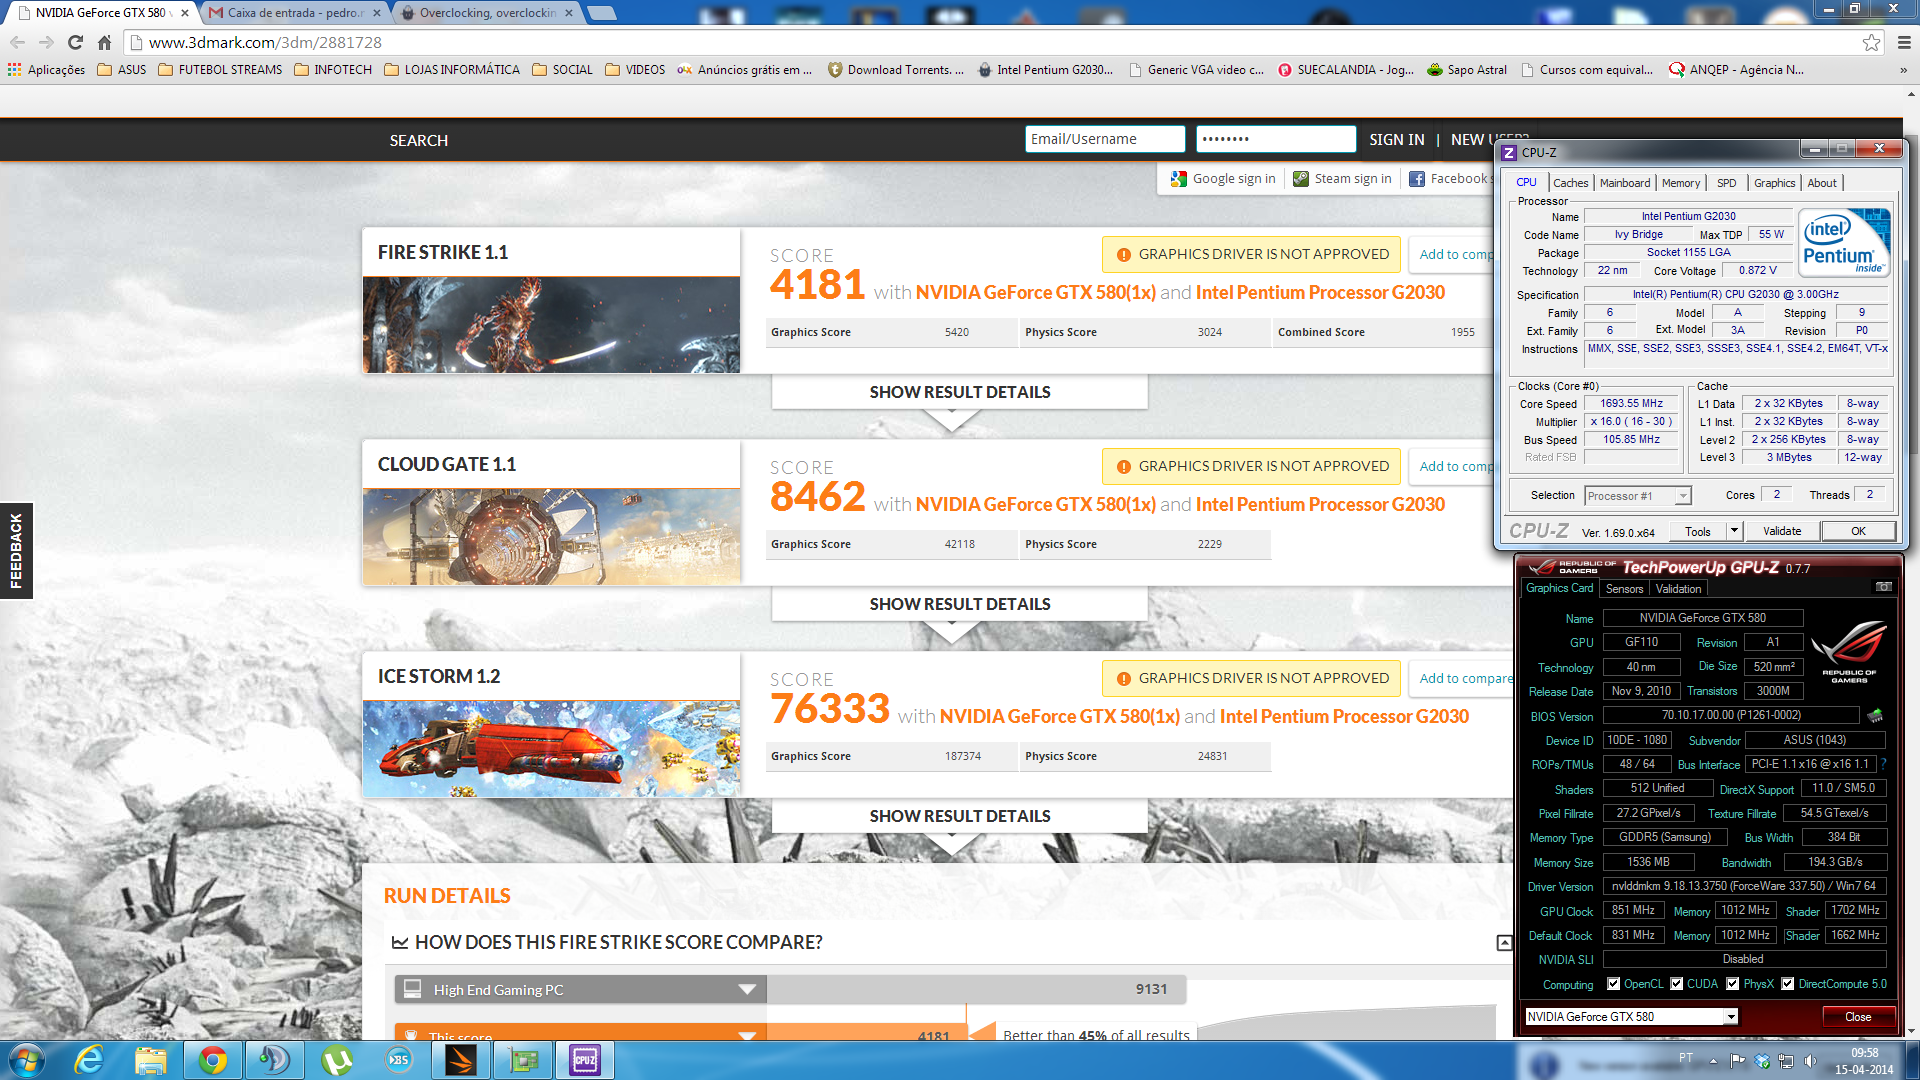1920x1080 pixels.
Task: Open uTorrent from the taskbar
Action: click(337, 1060)
